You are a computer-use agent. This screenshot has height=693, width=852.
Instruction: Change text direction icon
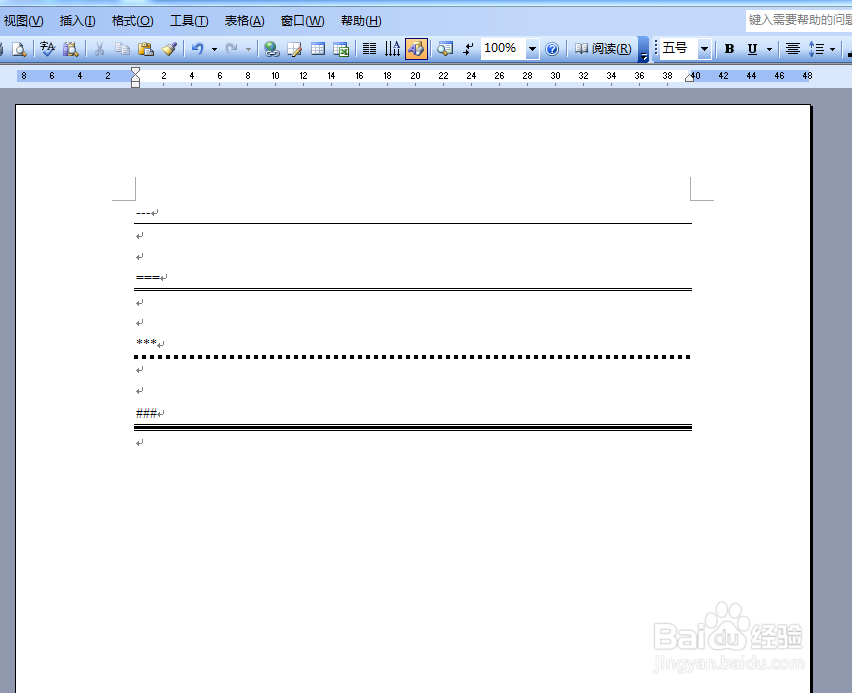(392, 49)
